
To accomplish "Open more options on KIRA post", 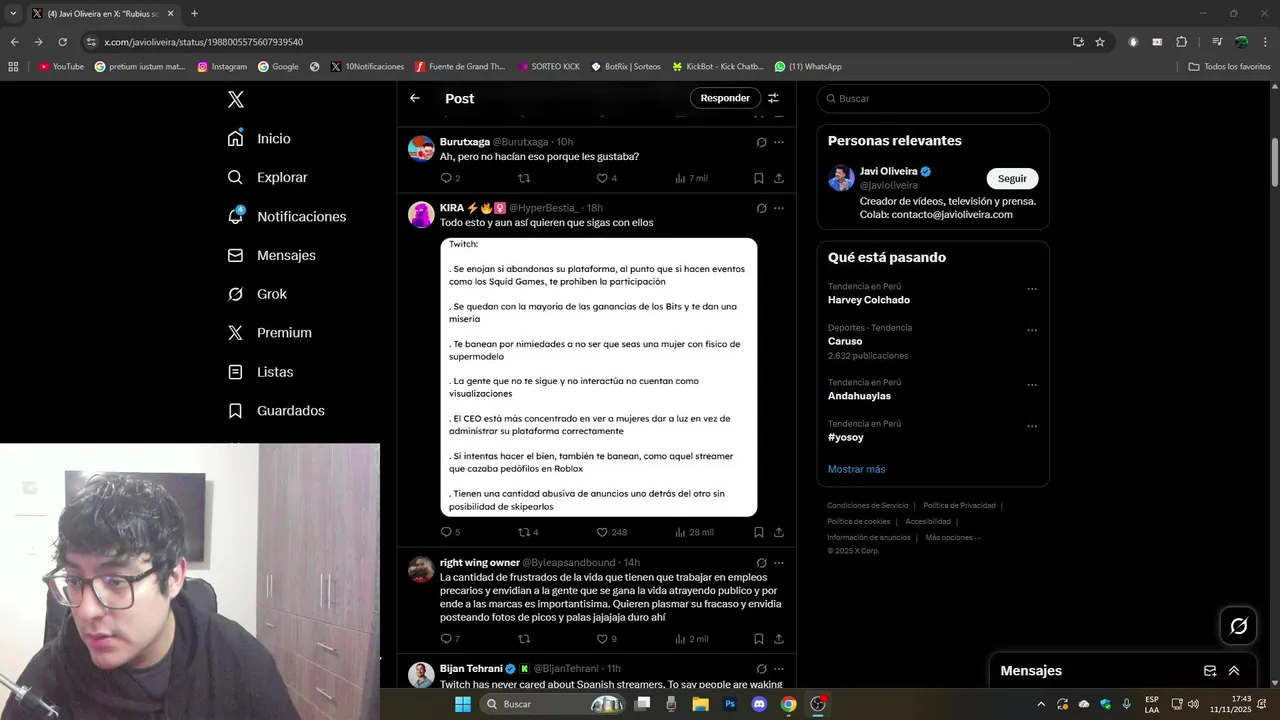I will click(x=779, y=208).
